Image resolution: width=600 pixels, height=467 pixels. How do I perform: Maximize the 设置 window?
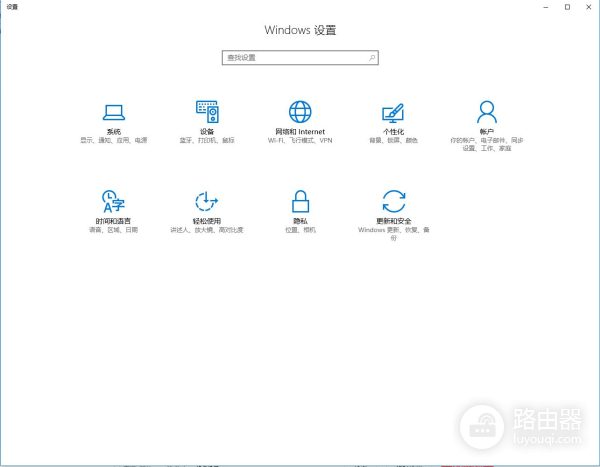pos(567,7)
